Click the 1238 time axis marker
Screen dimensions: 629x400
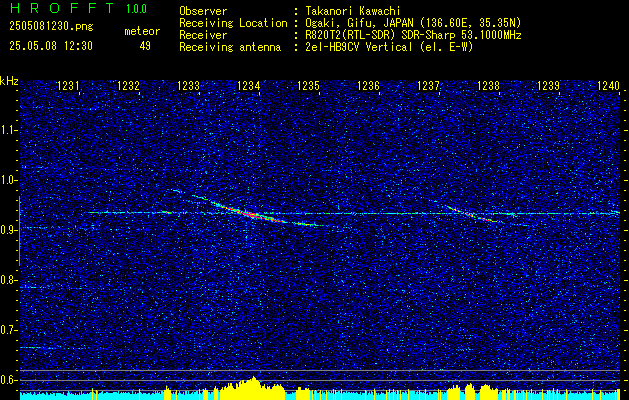488,85
